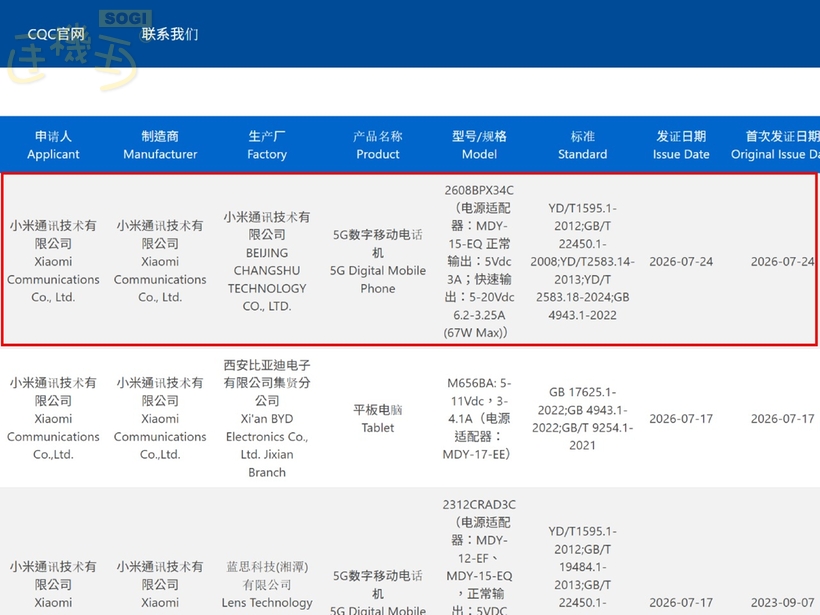
Task: Select the 首次发证日期 Original Issue Date header
Action: pos(775,145)
